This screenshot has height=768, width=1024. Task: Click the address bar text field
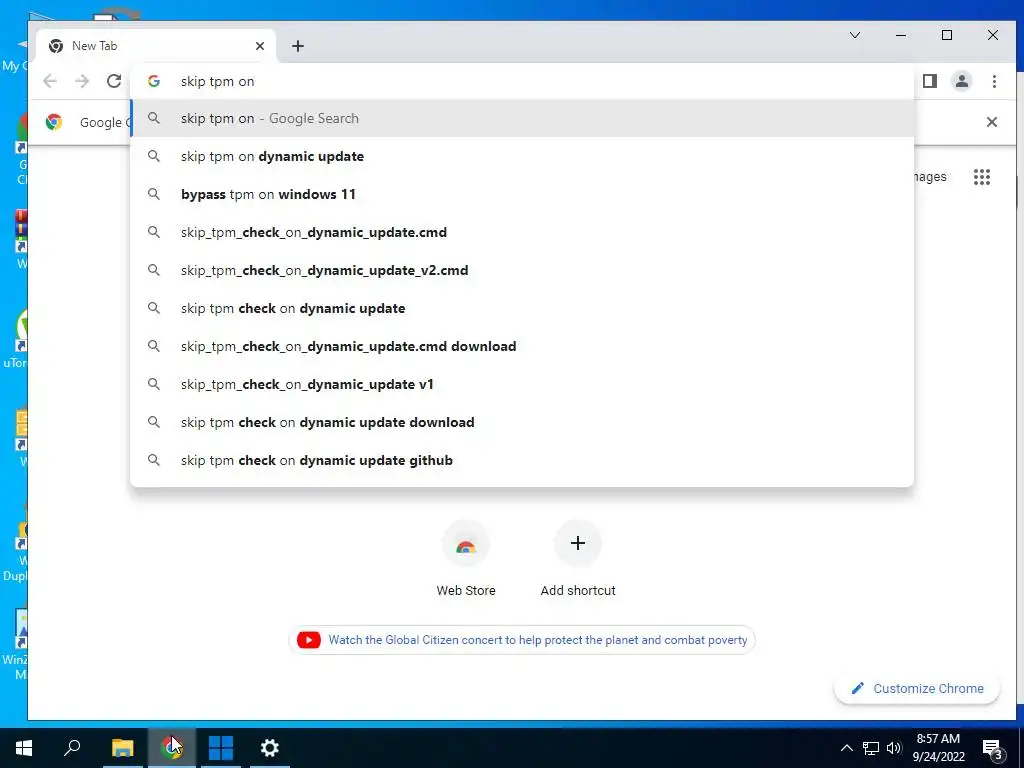pyautogui.click(x=522, y=81)
